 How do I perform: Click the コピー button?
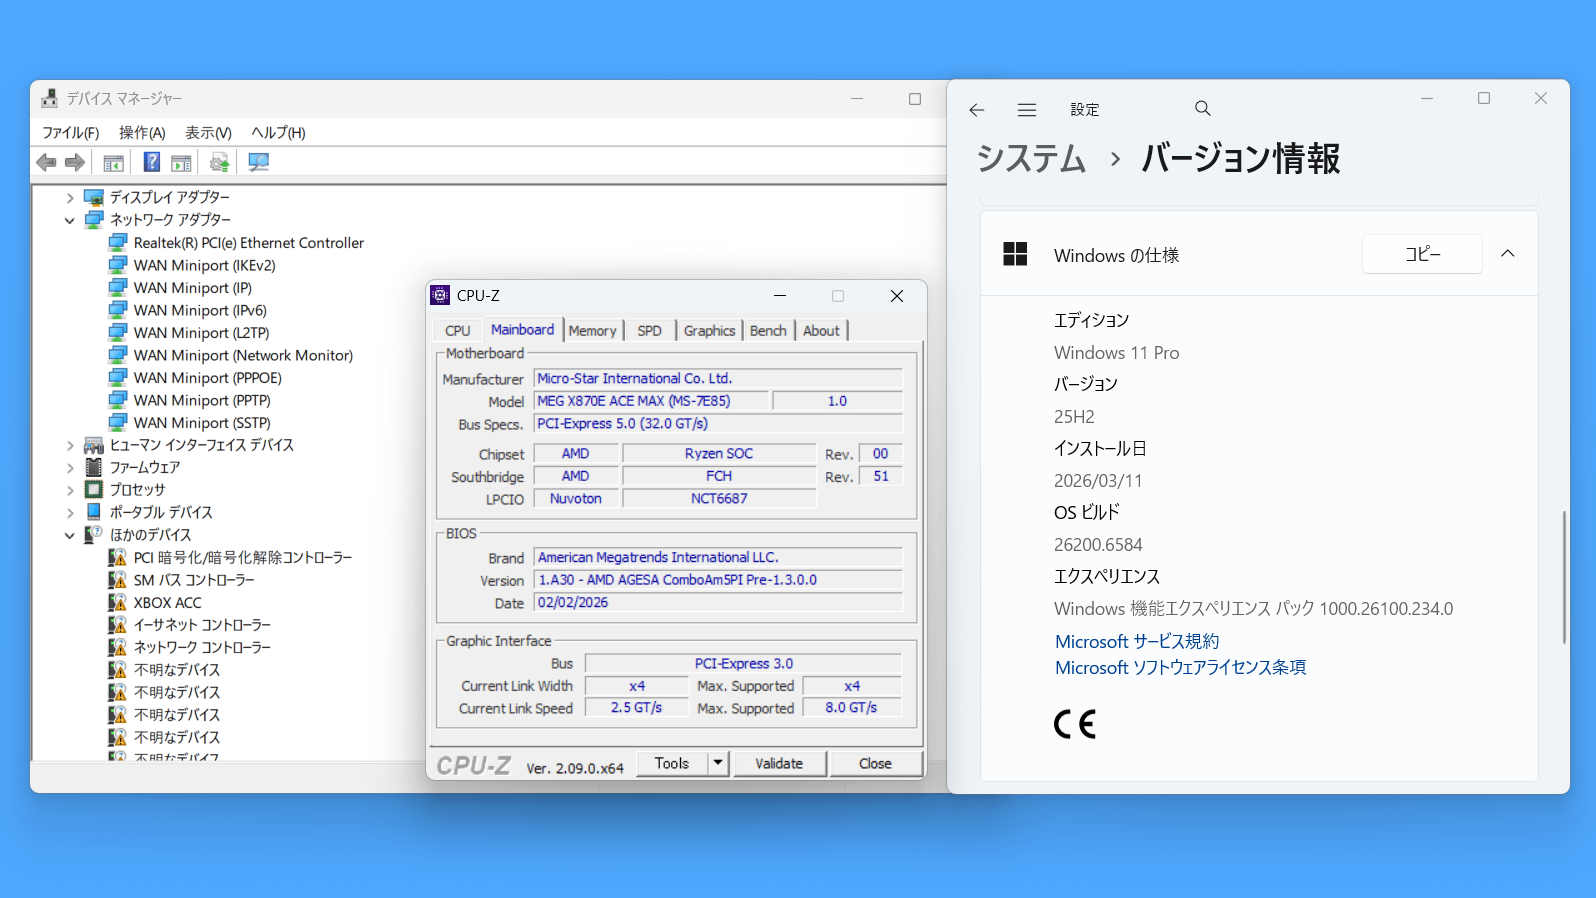pos(1421,254)
